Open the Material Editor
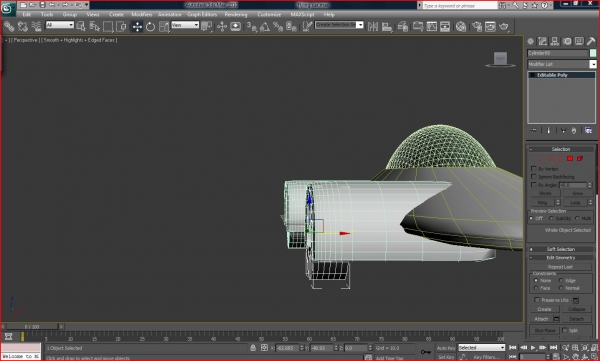The height and width of the screenshot is (361, 600). click(461, 26)
